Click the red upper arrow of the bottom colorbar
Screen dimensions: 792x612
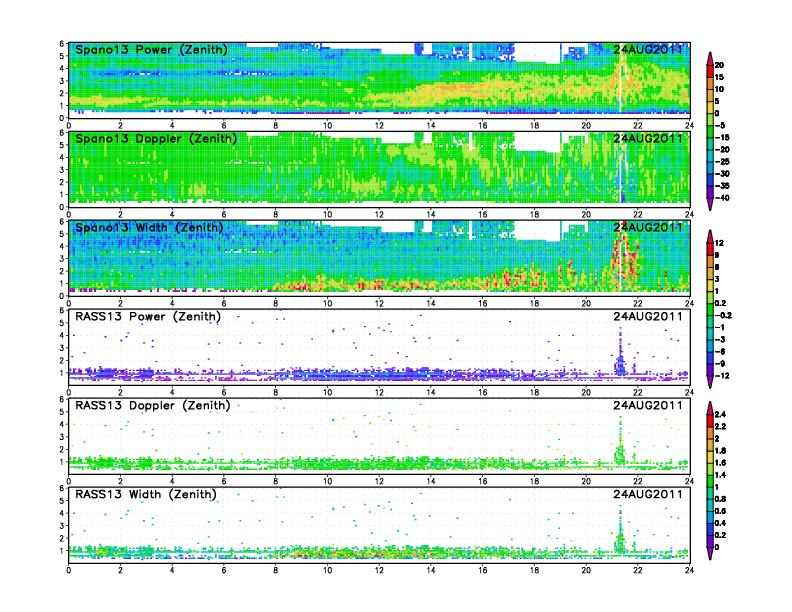coord(710,408)
